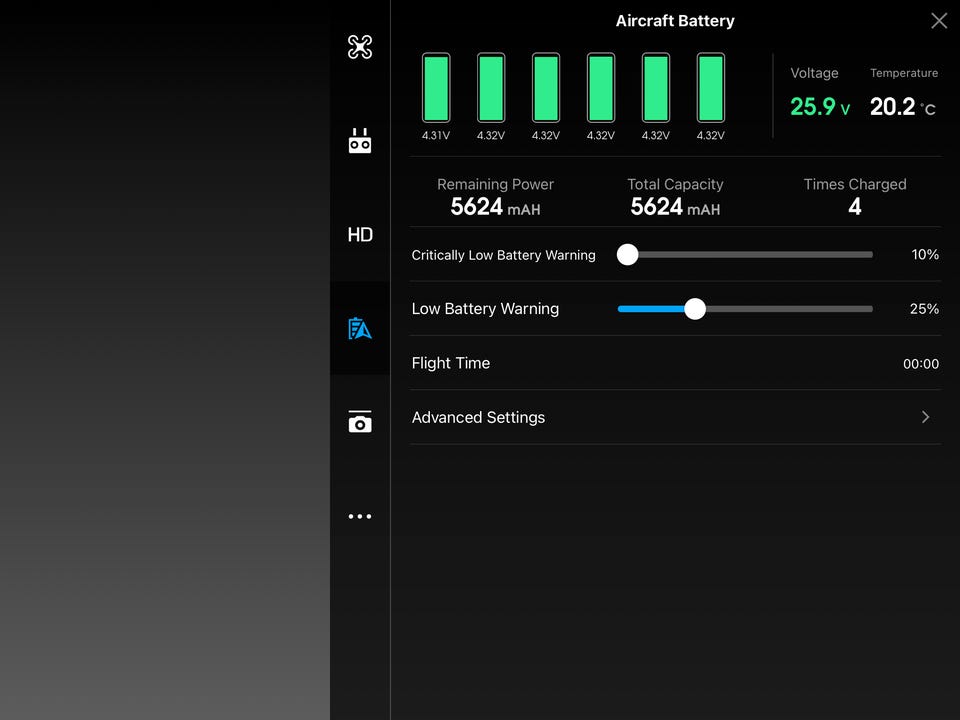Tap the last battery cell icon on the right

pyautogui.click(x=710, y=89)
